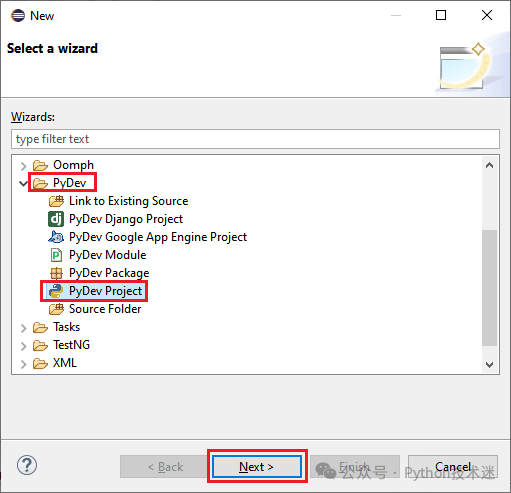The image size is (511, 493).
Task: Click the Next button
Action: point(257,467)
